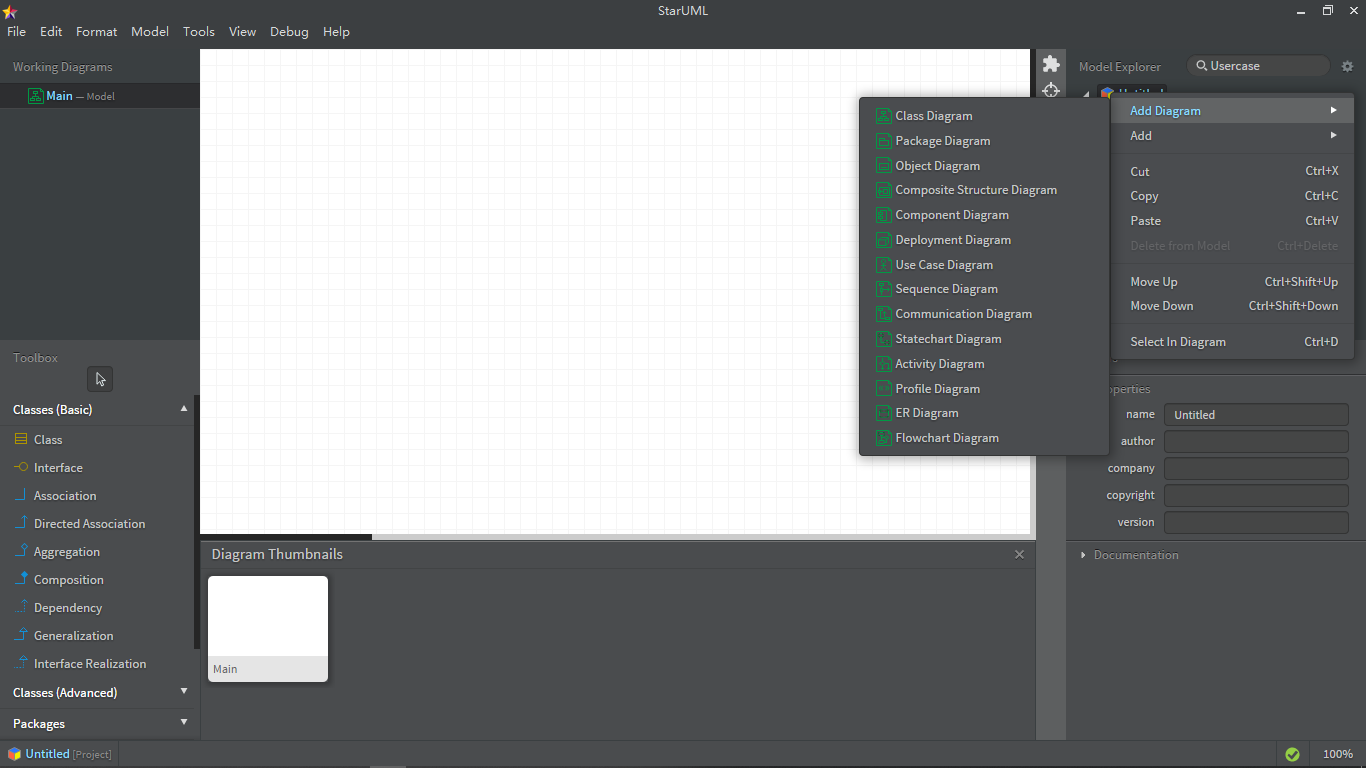The height and width of the screenshot is (768, 1366).
Task: Click the company input field
Action: point(1256,468)
